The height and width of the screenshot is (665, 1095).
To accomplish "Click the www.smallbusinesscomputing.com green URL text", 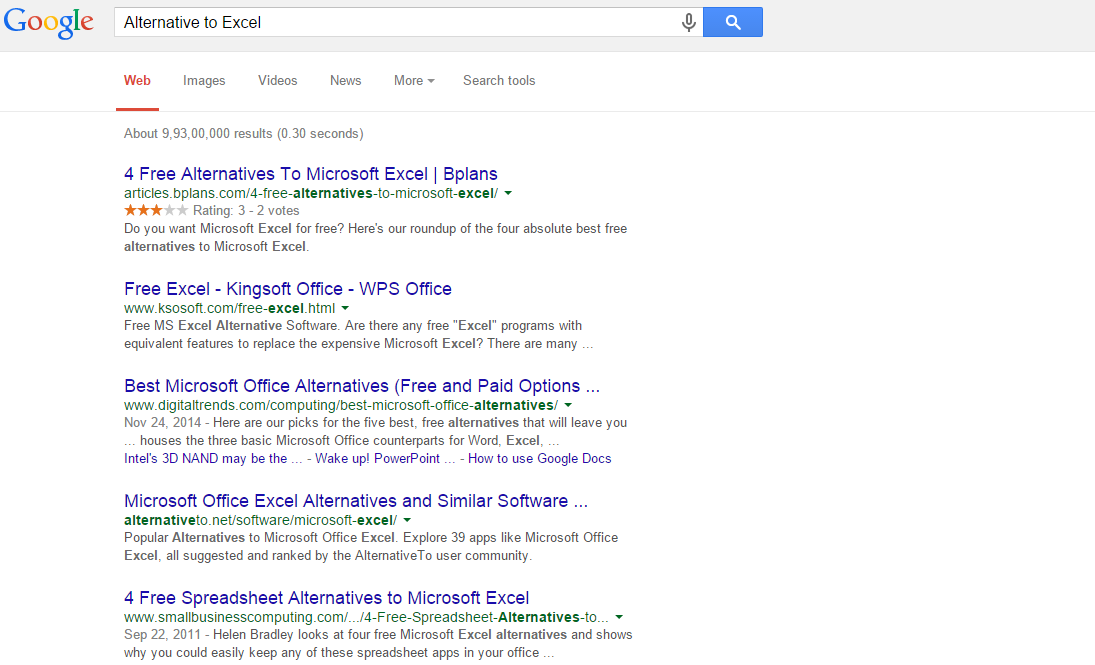I will pos(366,618).
